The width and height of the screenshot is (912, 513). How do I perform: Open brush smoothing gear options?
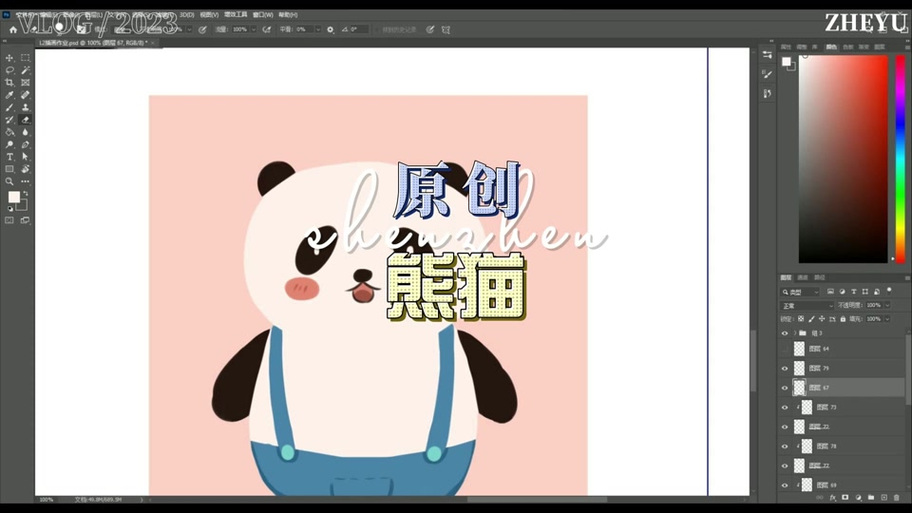pos(330,30)
